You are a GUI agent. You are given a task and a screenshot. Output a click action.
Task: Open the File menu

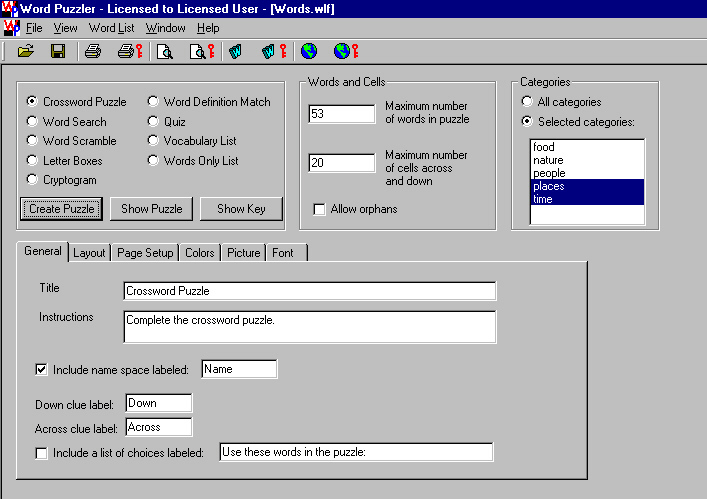(x=34, y=28)
